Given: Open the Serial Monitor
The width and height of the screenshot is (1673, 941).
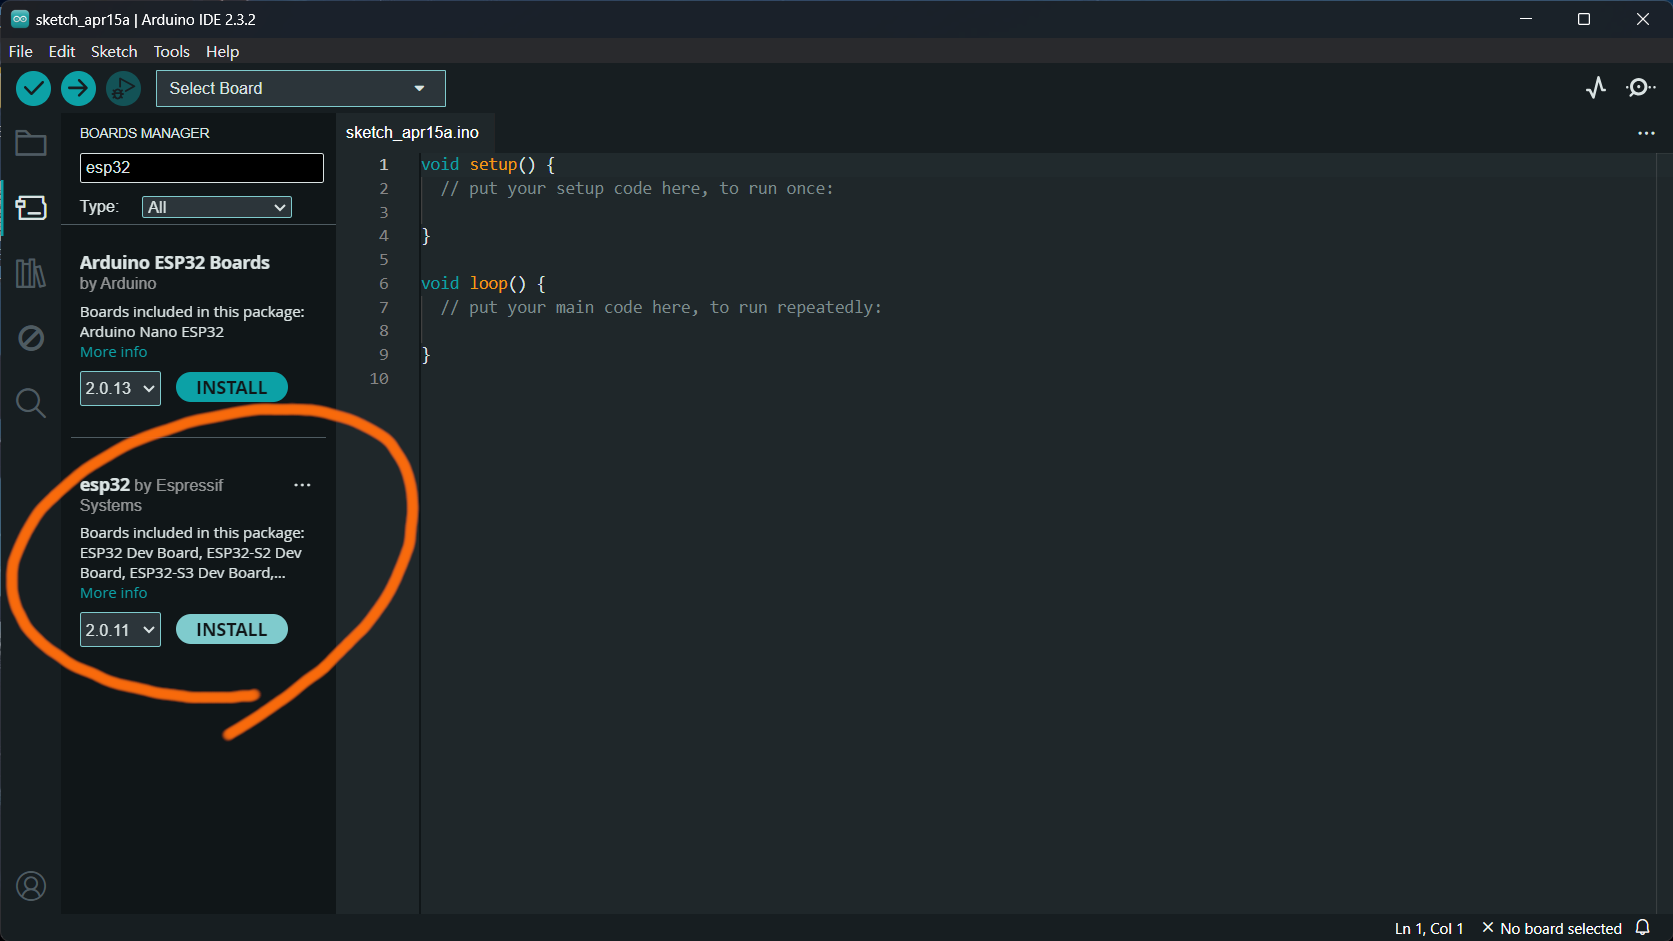Looking at the screenshot, I should (1640, 88).
